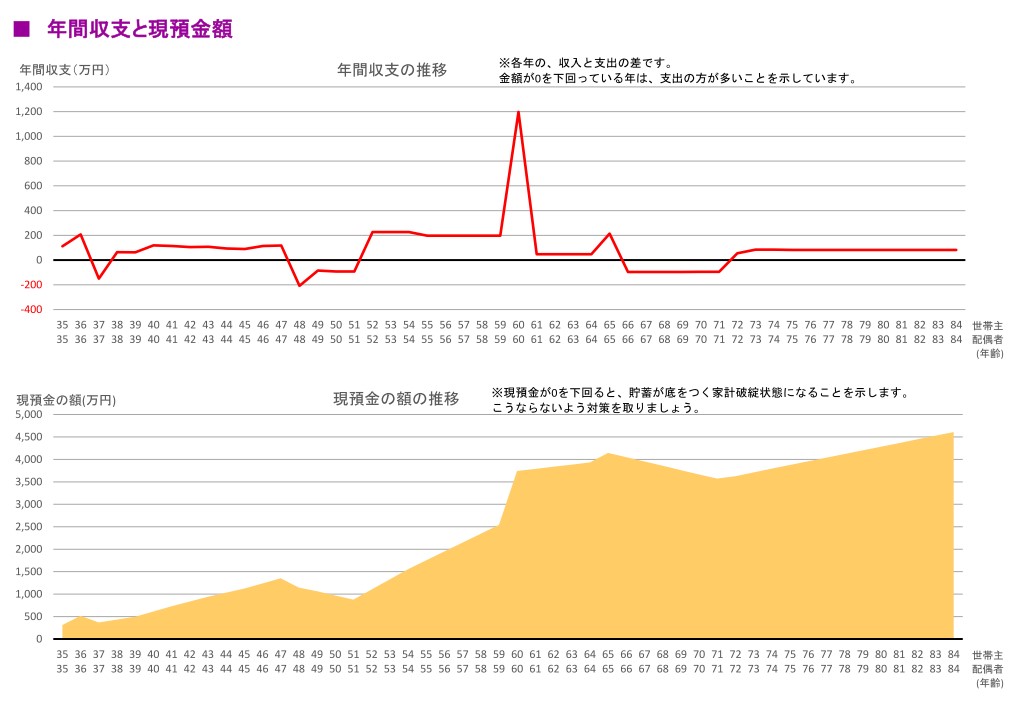
Task: Click the 配偶者 label of the lower chart
Action: point(987,668)
